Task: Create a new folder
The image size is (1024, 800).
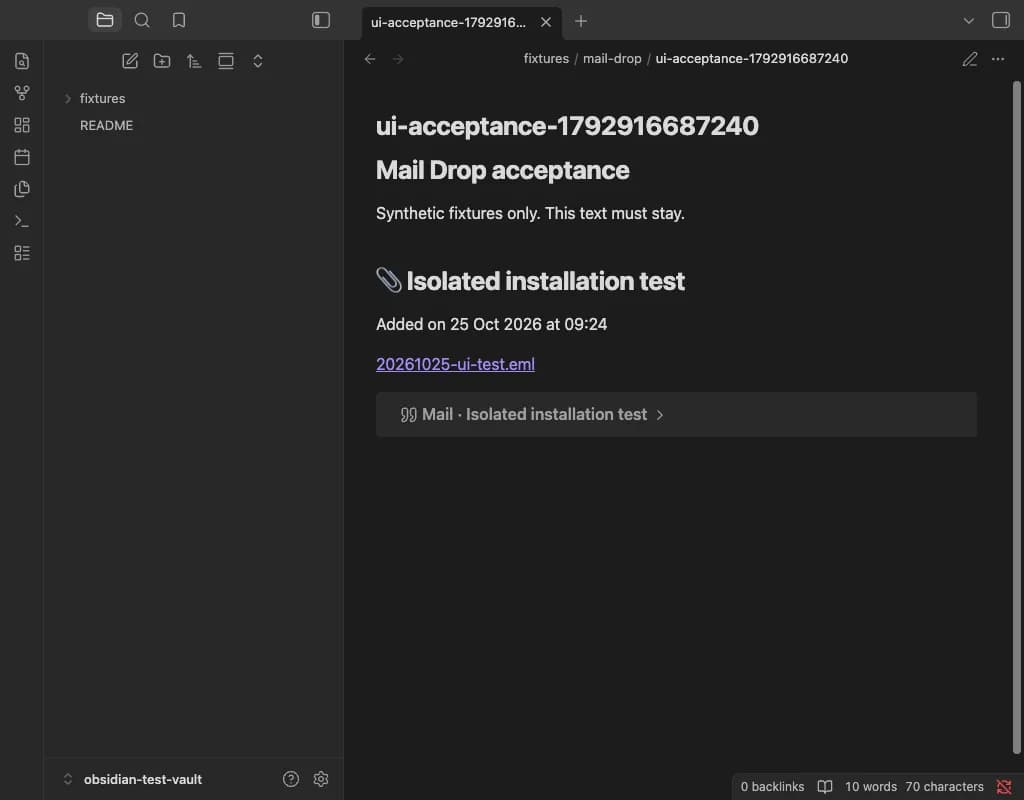Action: [x=162, y=61]
